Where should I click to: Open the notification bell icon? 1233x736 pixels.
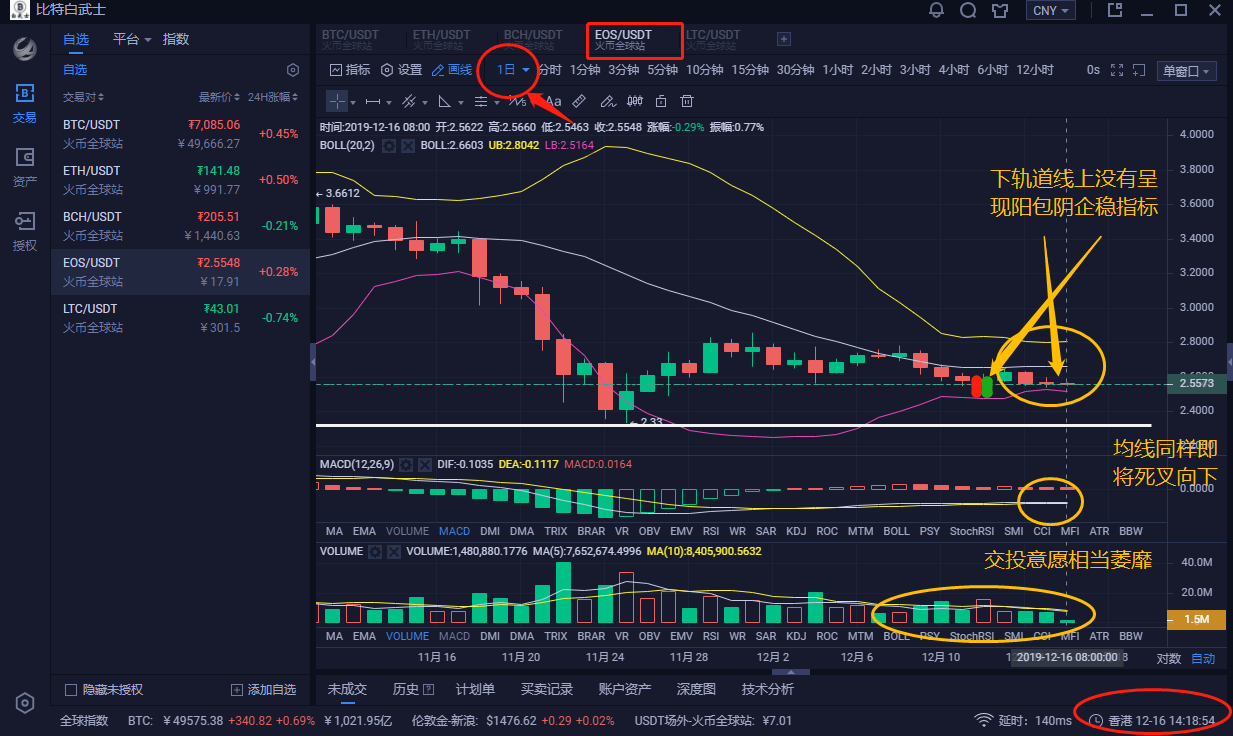pos(936,11)
